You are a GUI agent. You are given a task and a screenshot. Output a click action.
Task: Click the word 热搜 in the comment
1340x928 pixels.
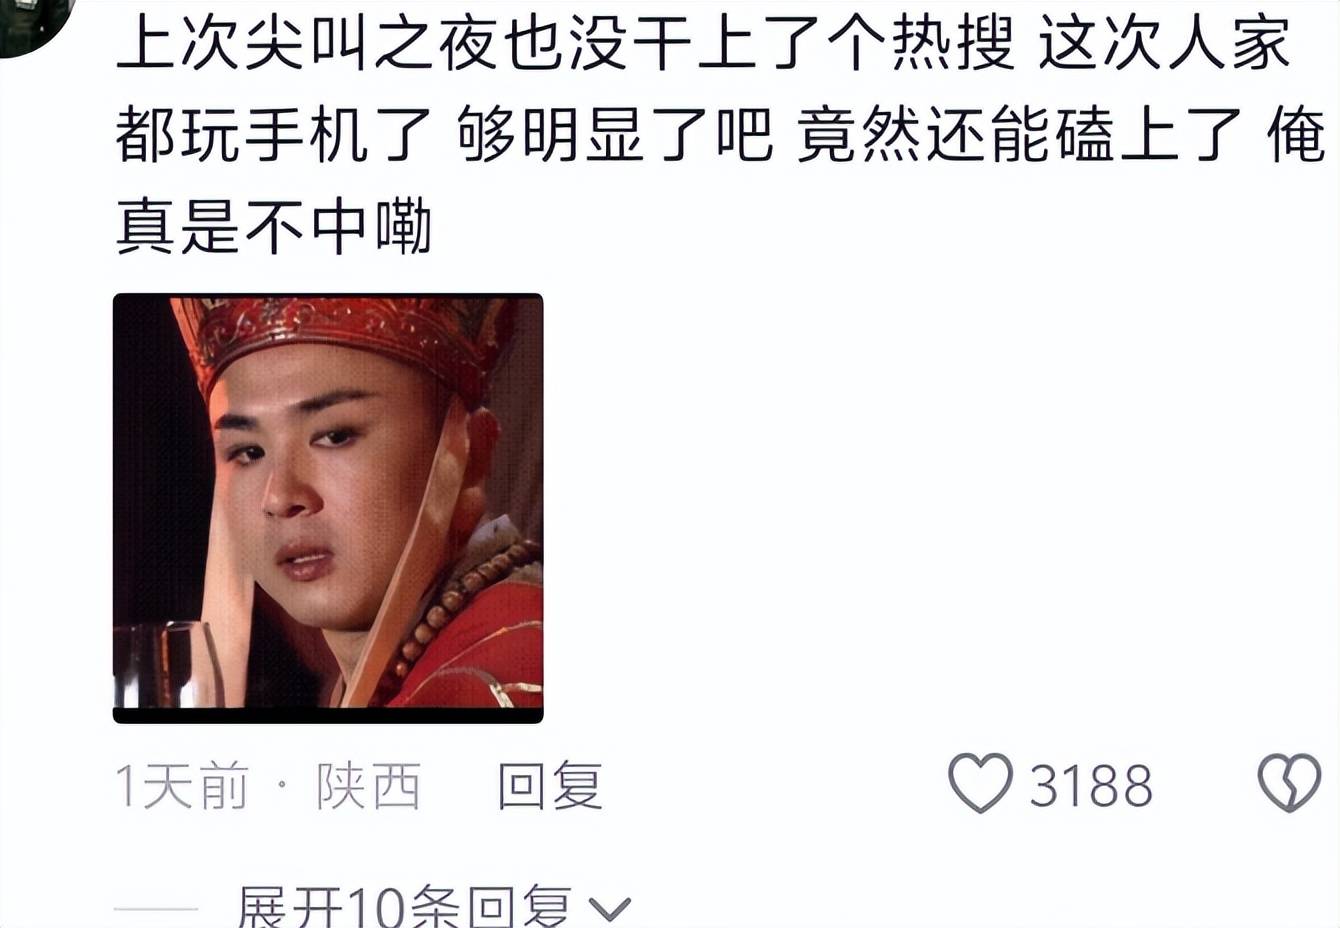pyautogui.click(x=952, y=45)
